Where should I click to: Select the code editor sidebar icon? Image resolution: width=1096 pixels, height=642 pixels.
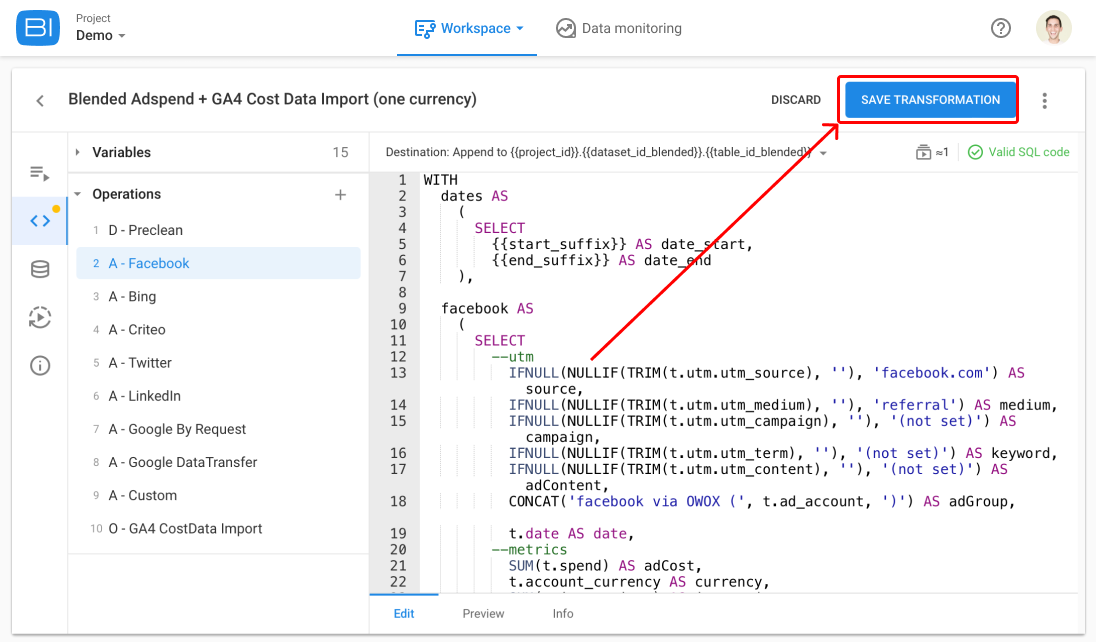(40, 221)
